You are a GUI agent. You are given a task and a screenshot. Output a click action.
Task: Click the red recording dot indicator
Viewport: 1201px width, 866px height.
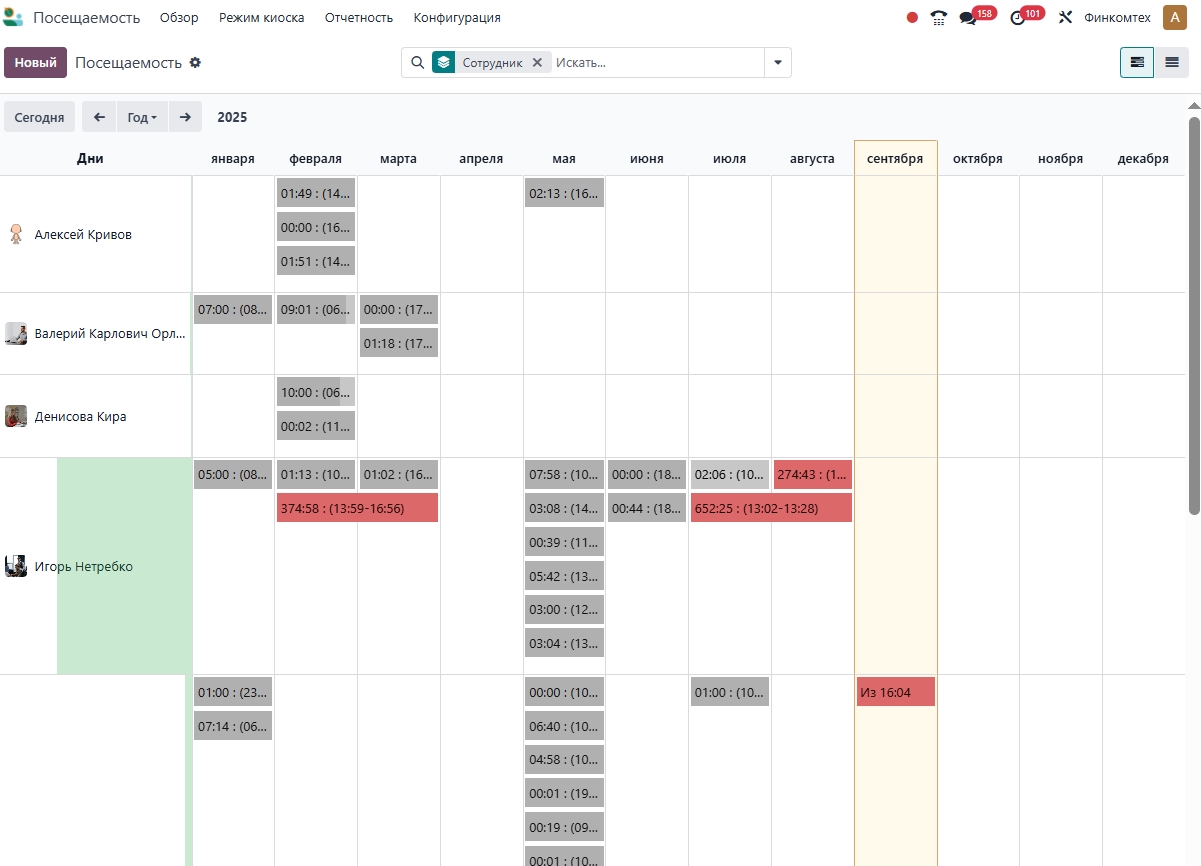(x=912, y=18)
